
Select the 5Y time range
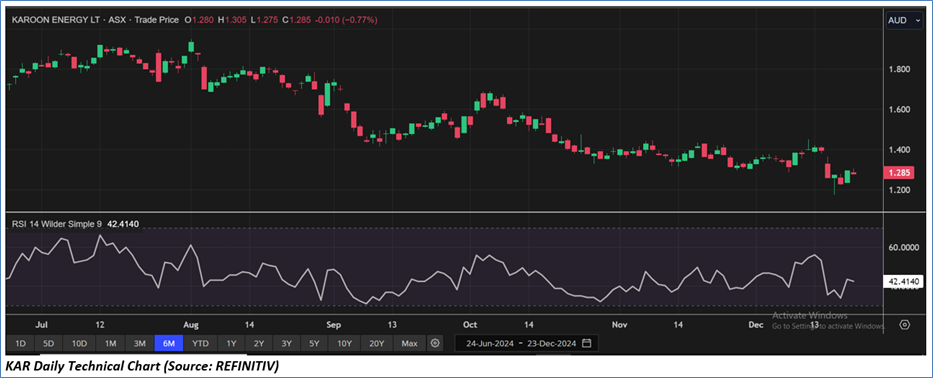[314, 343]
